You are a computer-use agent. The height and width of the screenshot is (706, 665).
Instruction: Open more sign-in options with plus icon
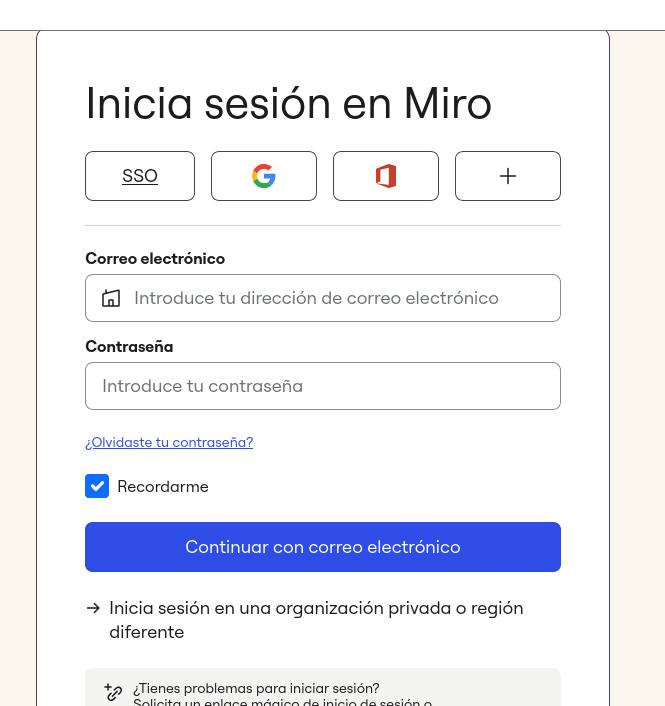[508, 176]
